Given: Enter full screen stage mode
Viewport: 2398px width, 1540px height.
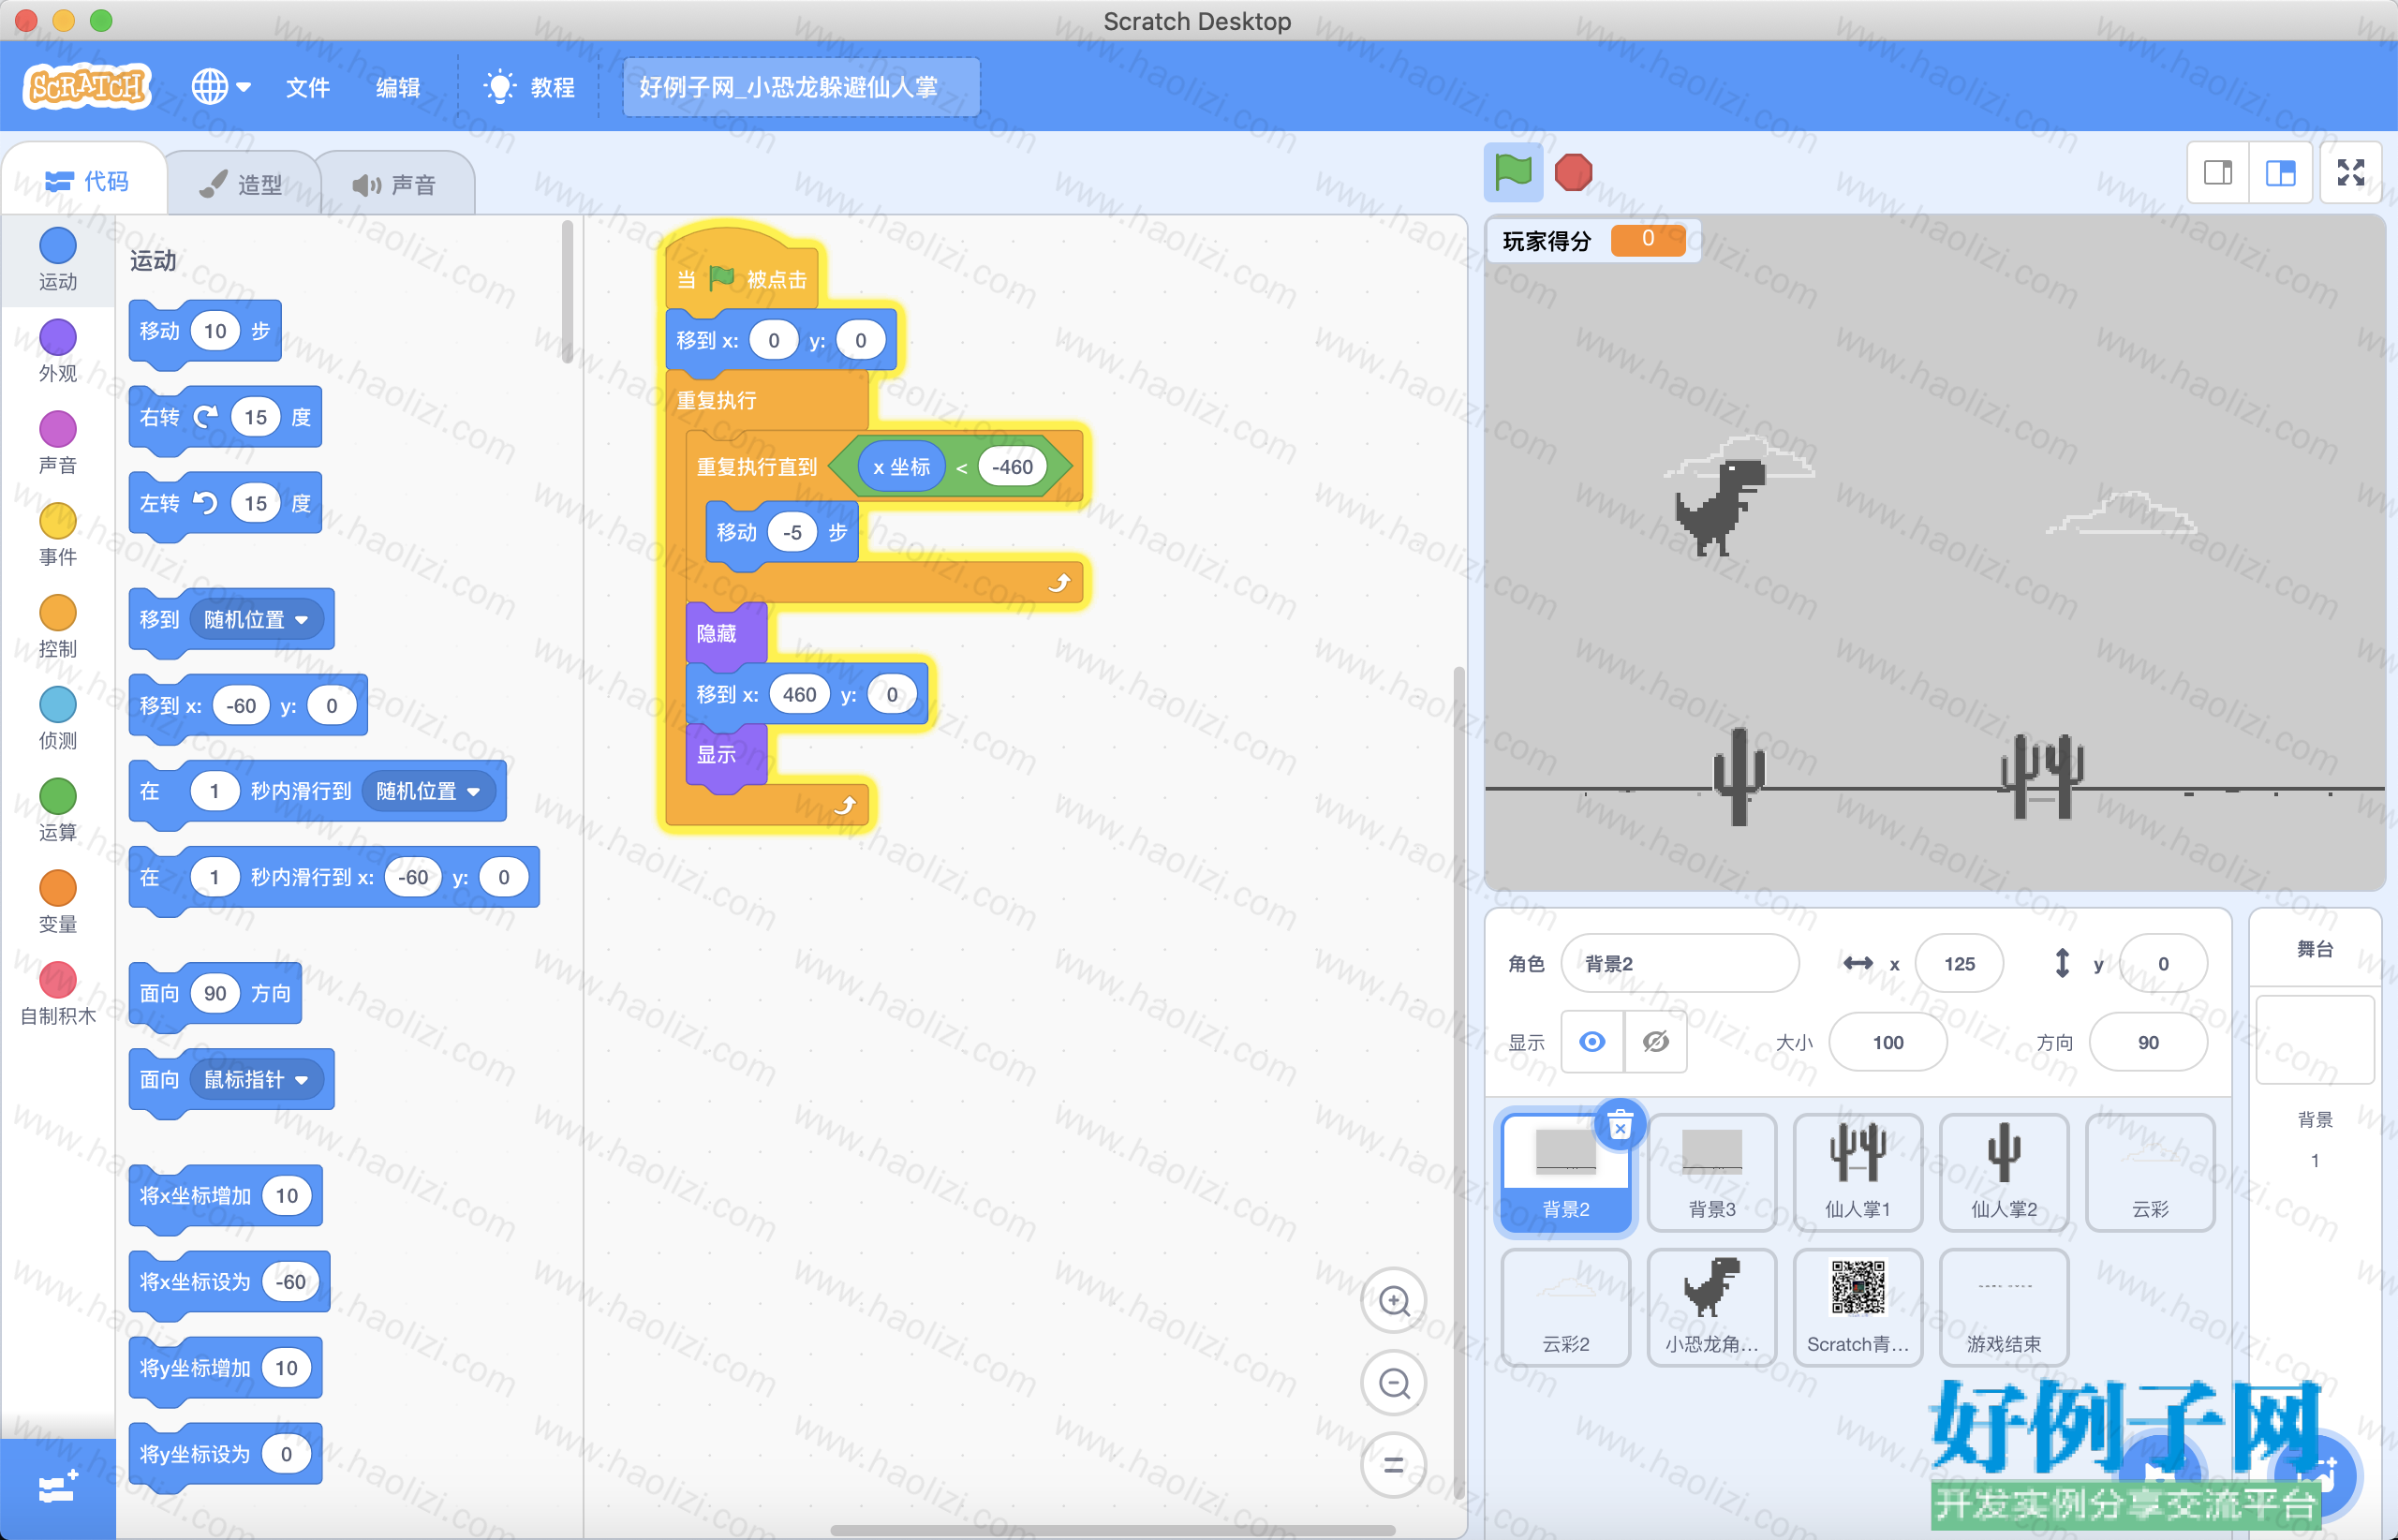Looking at the screenshot, I should coord(2350,173).
